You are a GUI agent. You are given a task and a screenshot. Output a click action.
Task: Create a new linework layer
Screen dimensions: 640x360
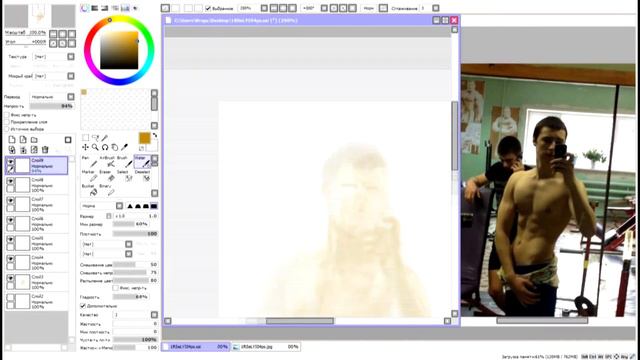click(x=23, y=140)
